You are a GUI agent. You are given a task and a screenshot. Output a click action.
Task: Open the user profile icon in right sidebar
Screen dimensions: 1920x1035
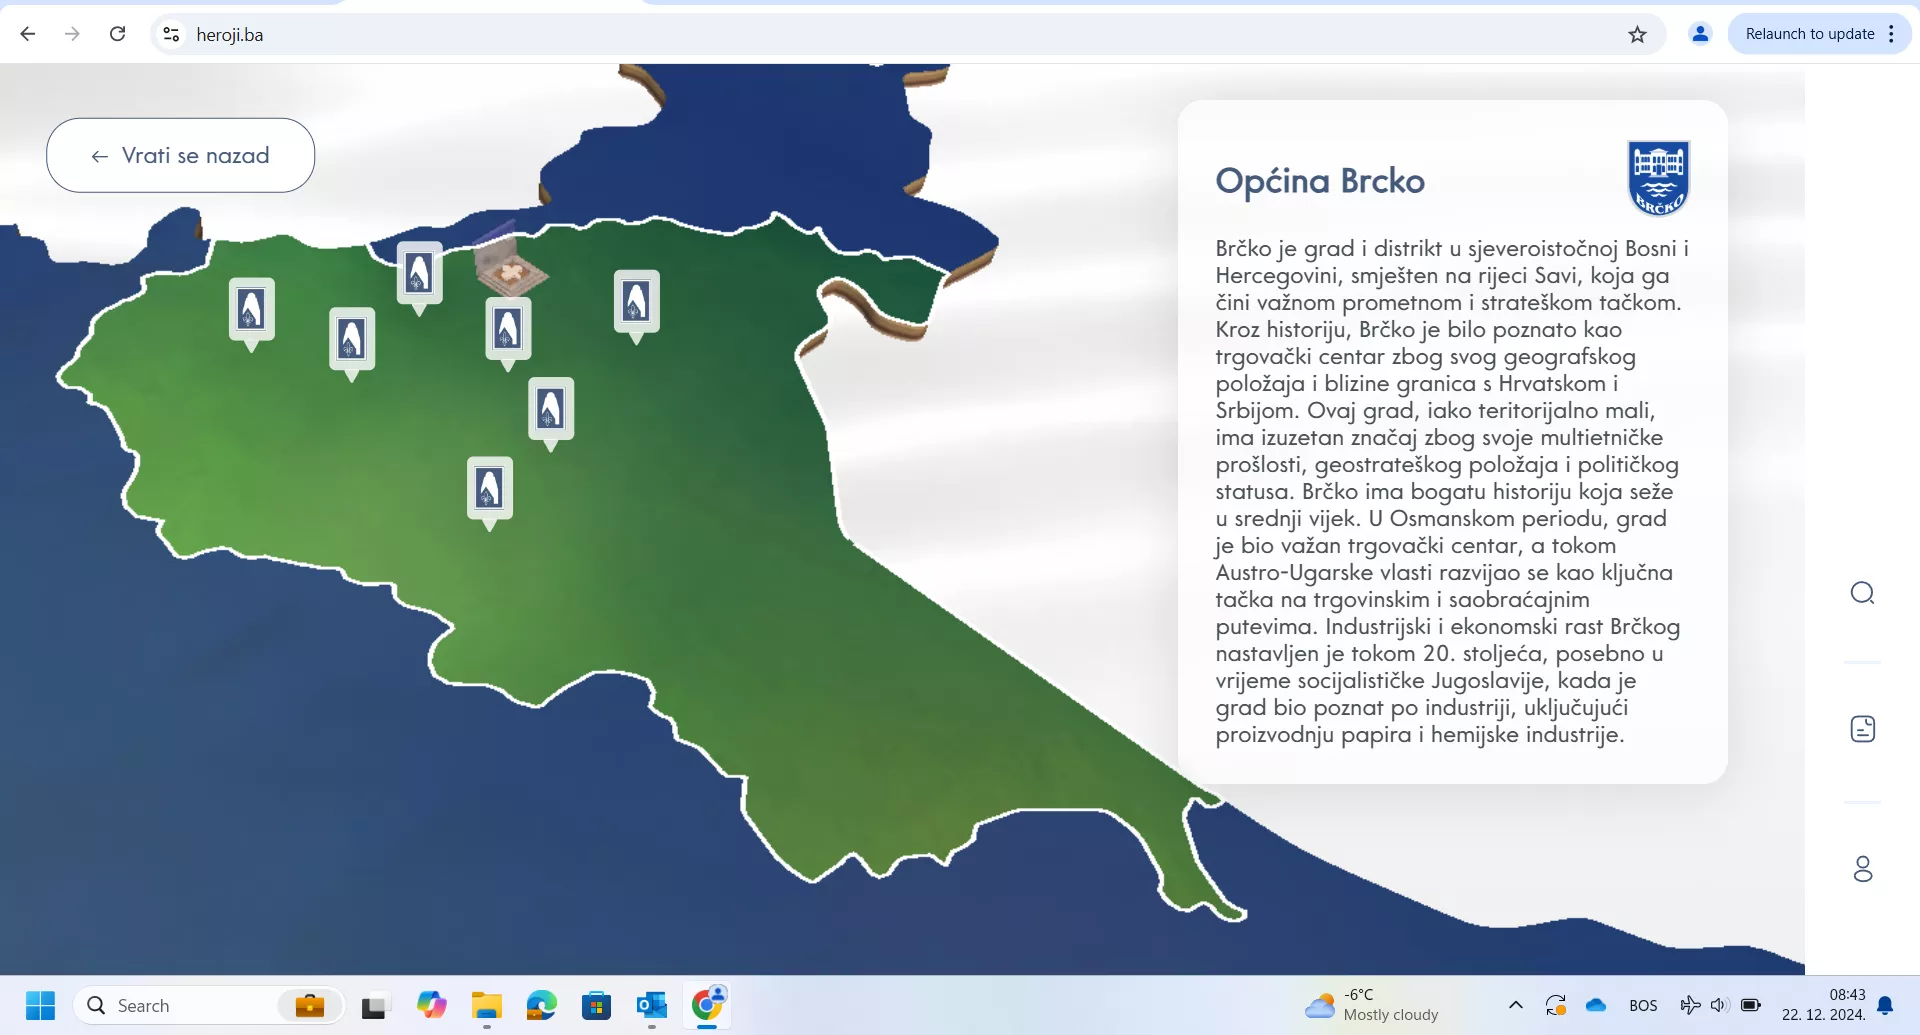click(1862, 868)
